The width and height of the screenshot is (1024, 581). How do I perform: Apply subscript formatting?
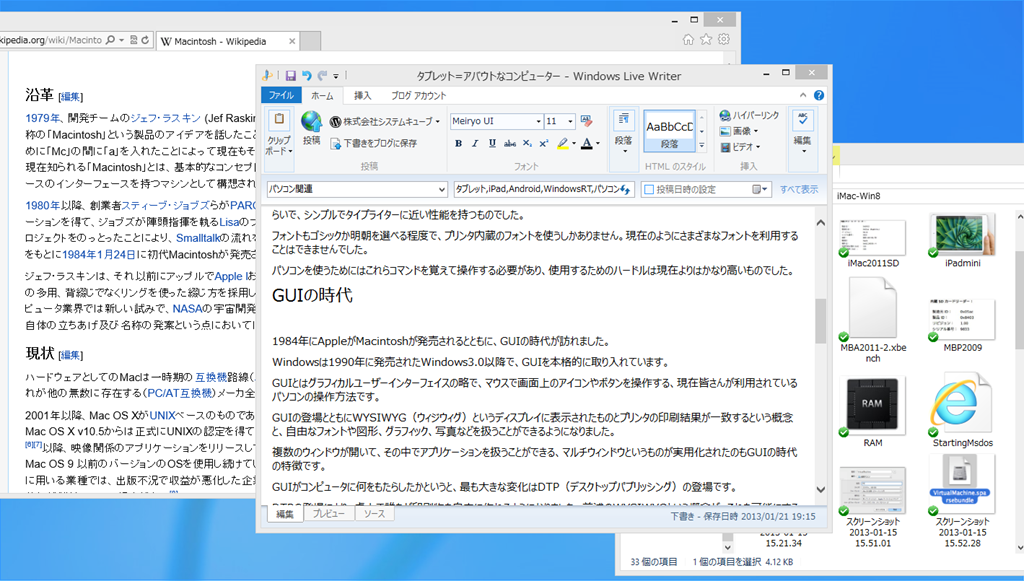tap(526, 143)
